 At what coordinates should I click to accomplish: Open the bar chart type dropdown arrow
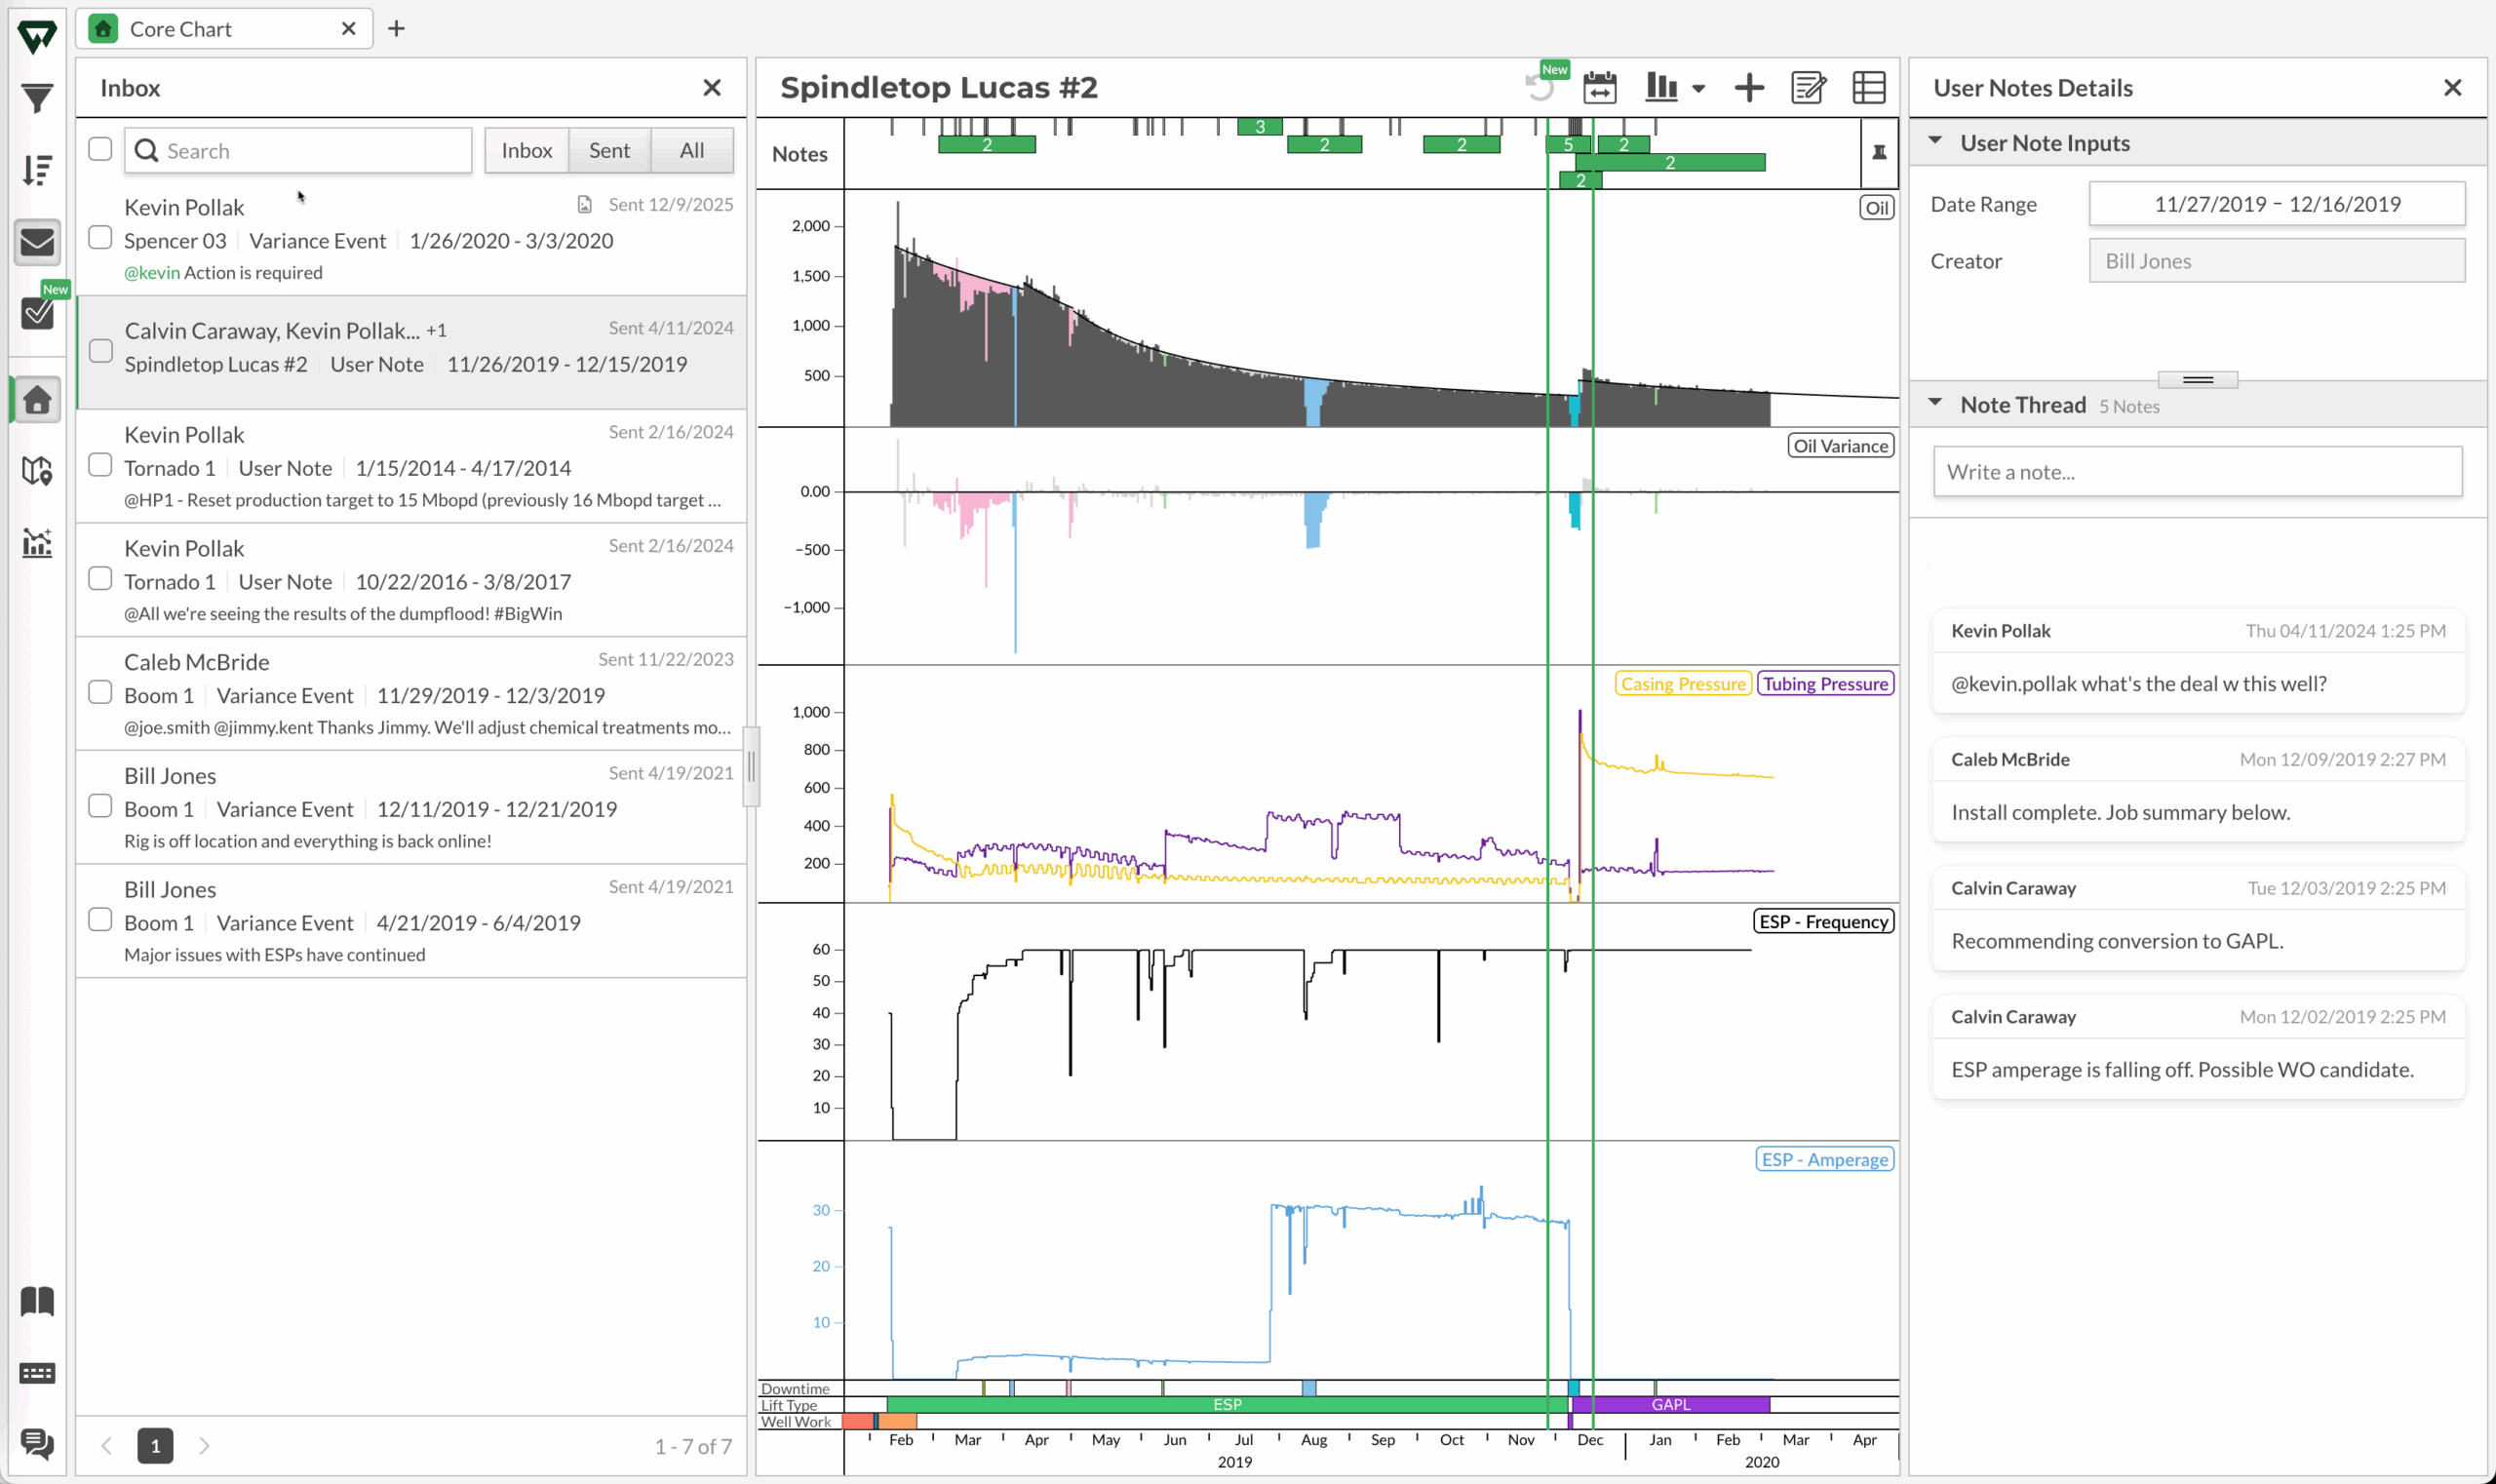(x=1698, y=89)
